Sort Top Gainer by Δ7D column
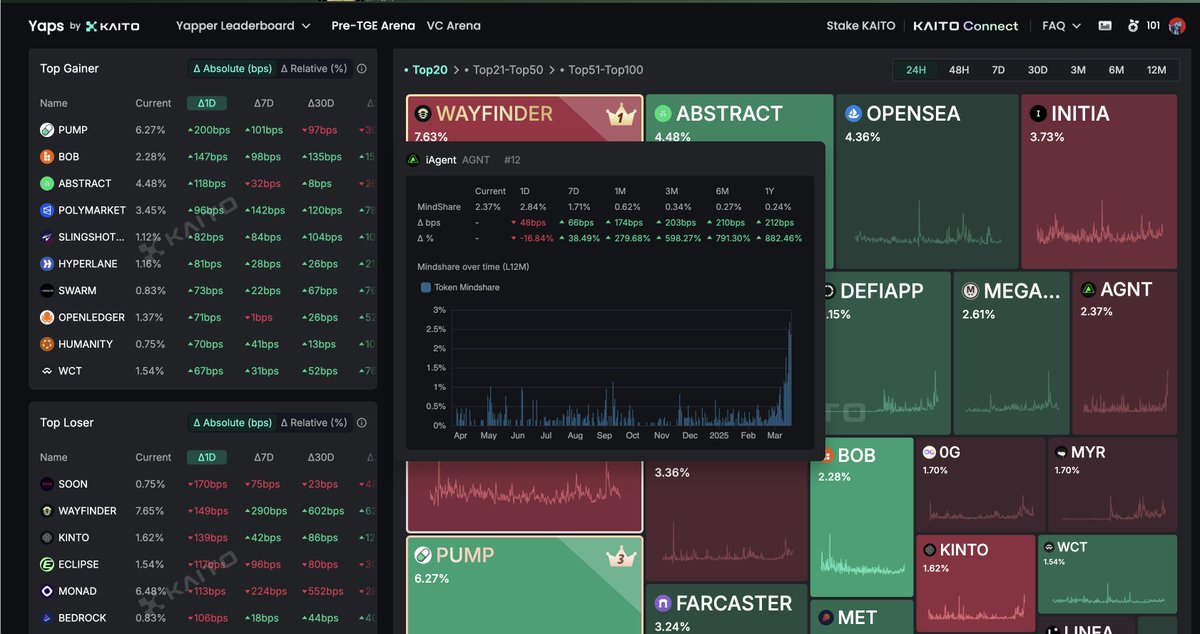The image size is (1200, 634). pyautogui.click(x=263, y=103)
